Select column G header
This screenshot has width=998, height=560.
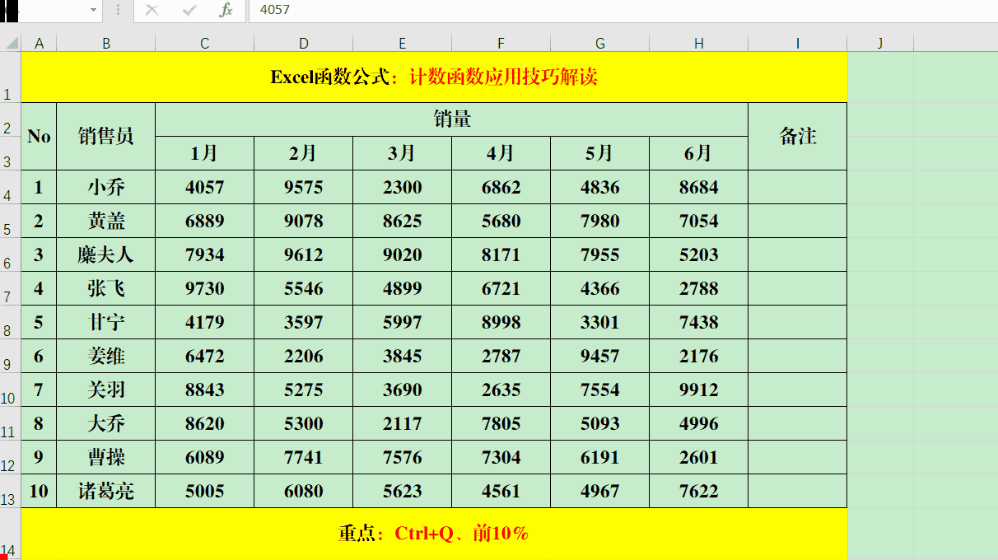[x=600, y=43]
